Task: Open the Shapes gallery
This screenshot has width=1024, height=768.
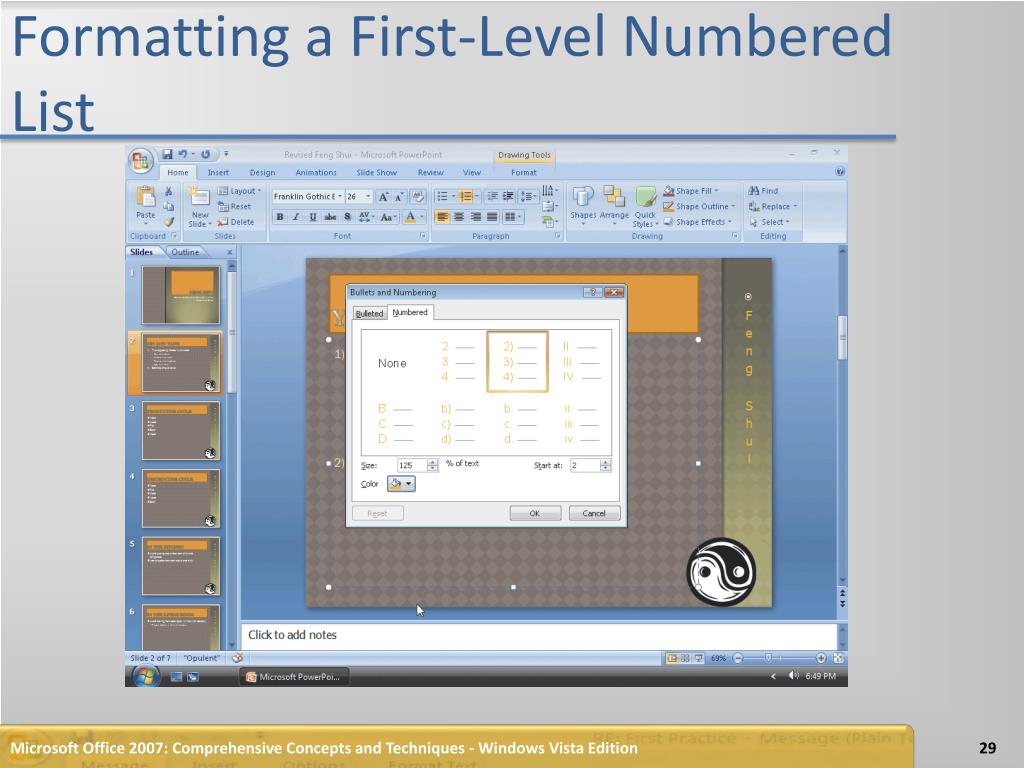Action: [583, 204]
